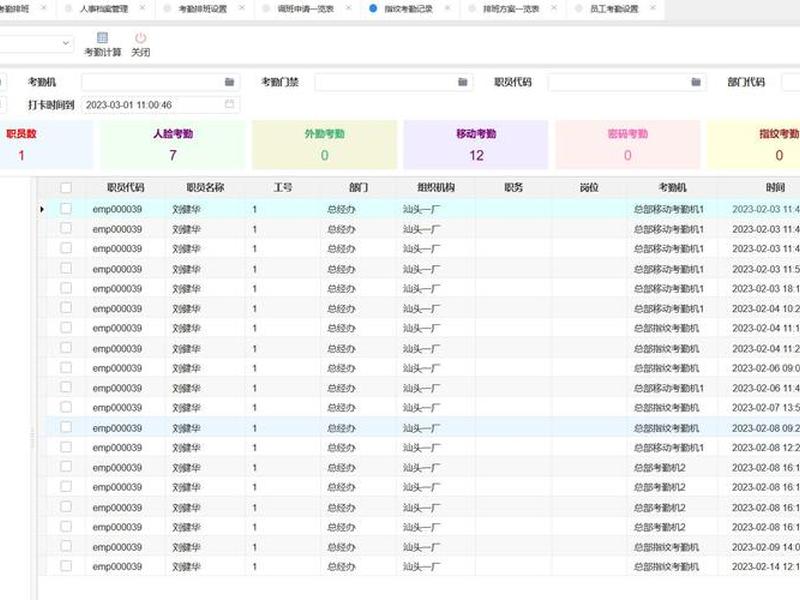
Task: Open calendar picker for 打卡时间到
Action: click(229, 104)
